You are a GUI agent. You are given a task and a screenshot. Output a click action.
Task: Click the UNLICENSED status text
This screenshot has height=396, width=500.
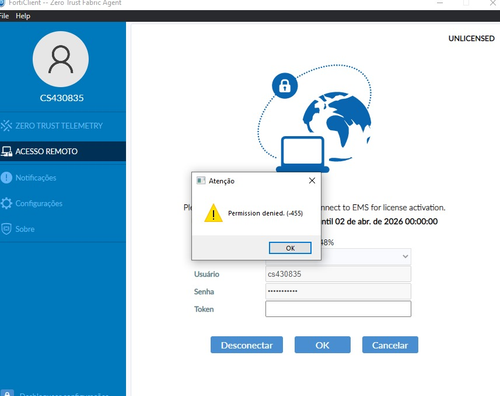pyautogui.click(x=471, y=39)
